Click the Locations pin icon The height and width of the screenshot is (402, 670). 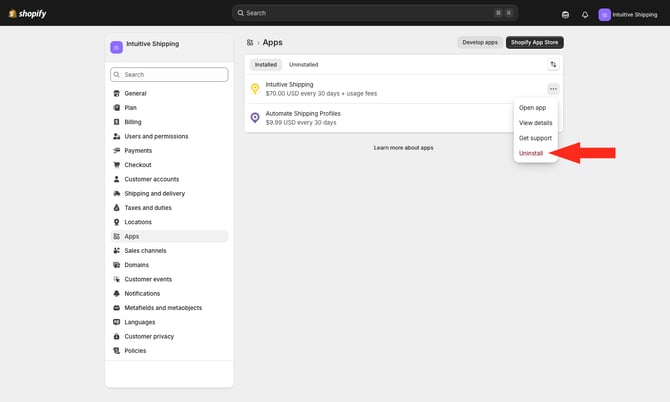click(x=116, y=222)
